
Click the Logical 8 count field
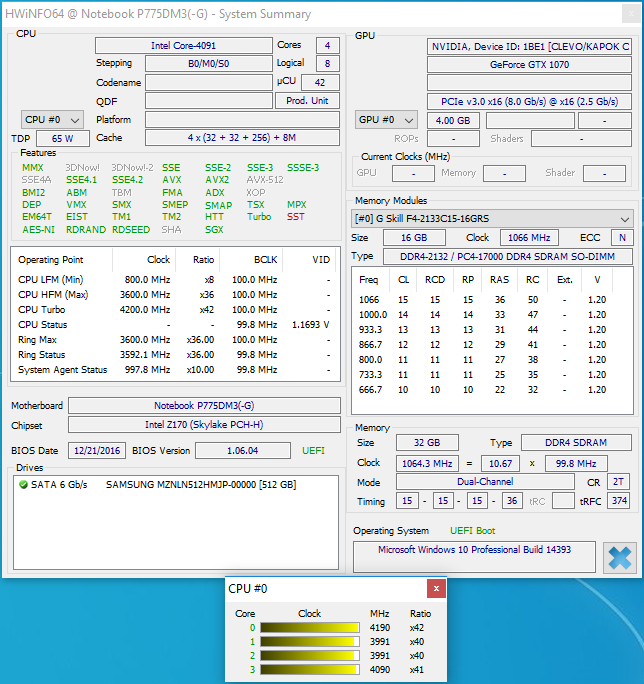[327, 64]
